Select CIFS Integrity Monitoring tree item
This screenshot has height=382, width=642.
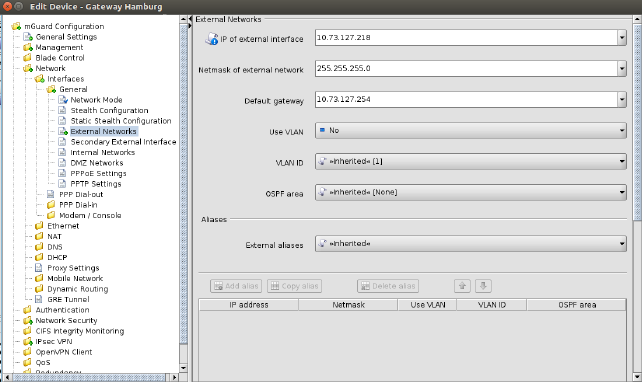(79, 331)
